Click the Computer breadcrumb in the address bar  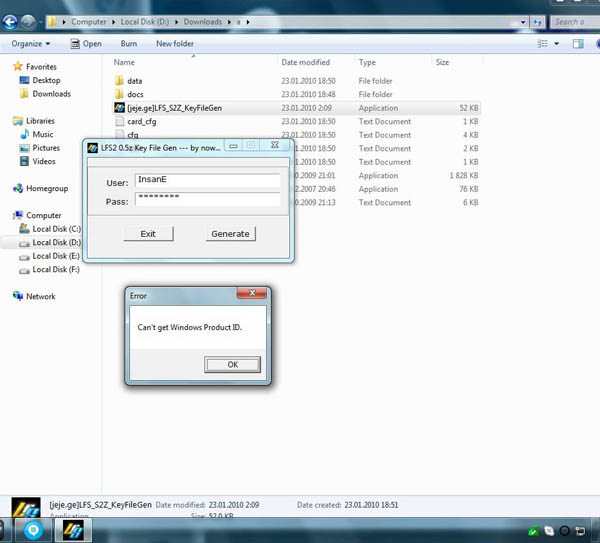click(89, 22)
